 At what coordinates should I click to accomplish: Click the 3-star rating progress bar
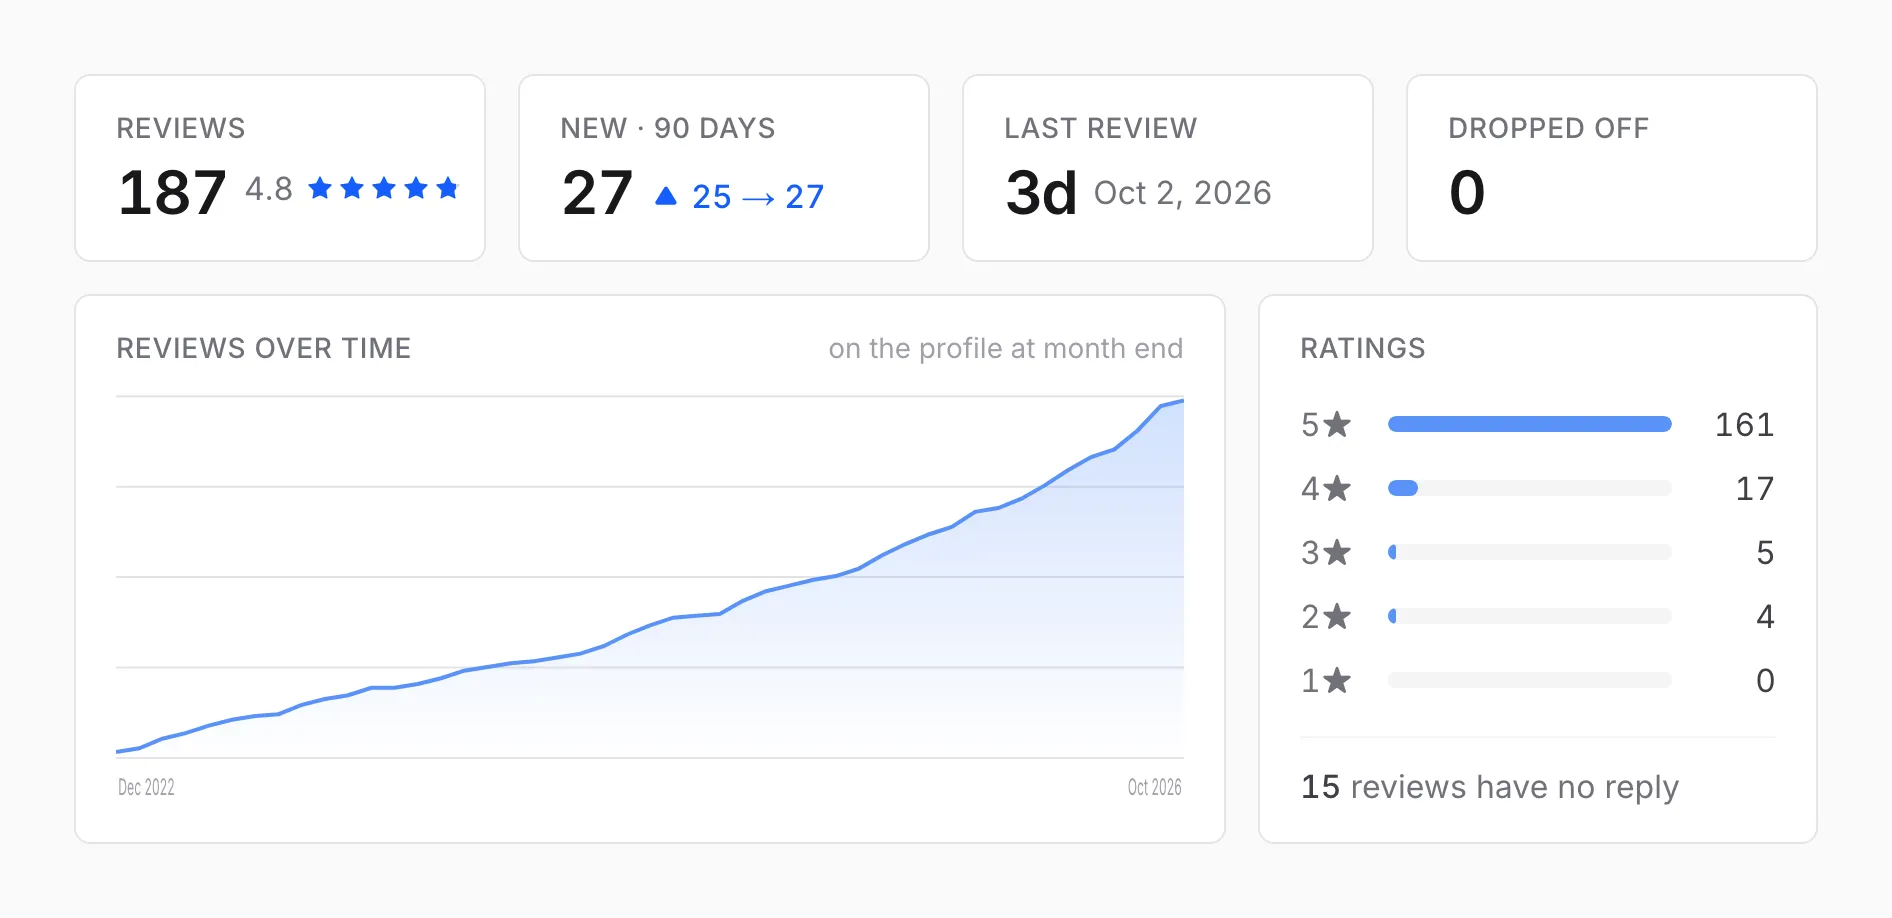[1530, 552]
